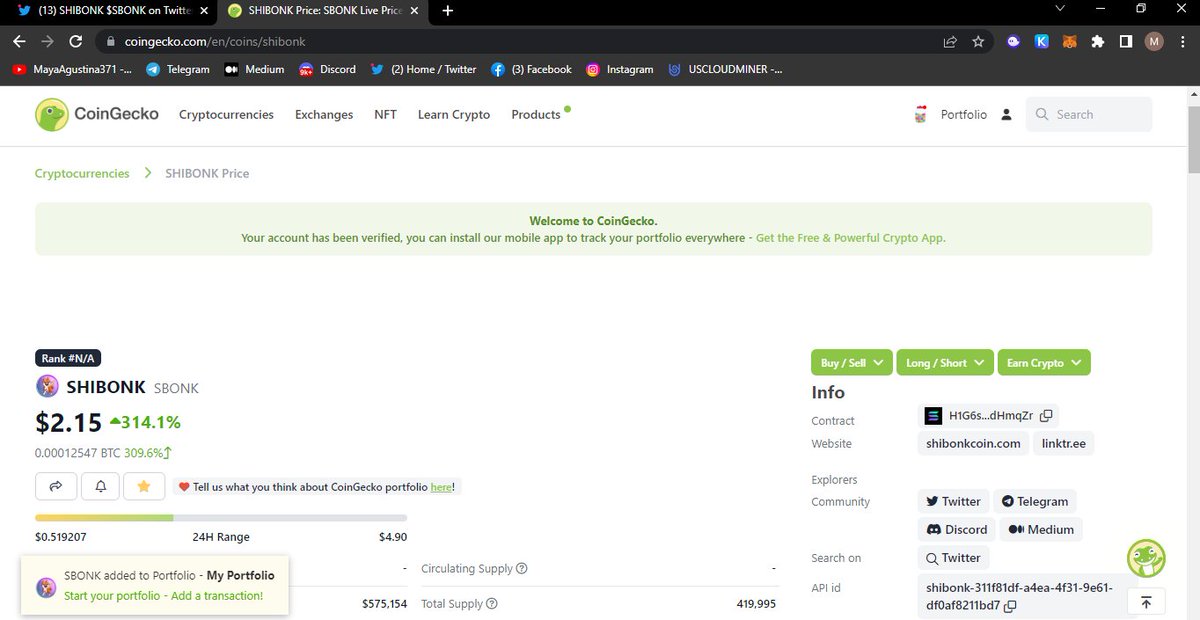The image size is (1200, 620).
Task: Open the Earn Crypto dropdown
Action: [1044, 363]
